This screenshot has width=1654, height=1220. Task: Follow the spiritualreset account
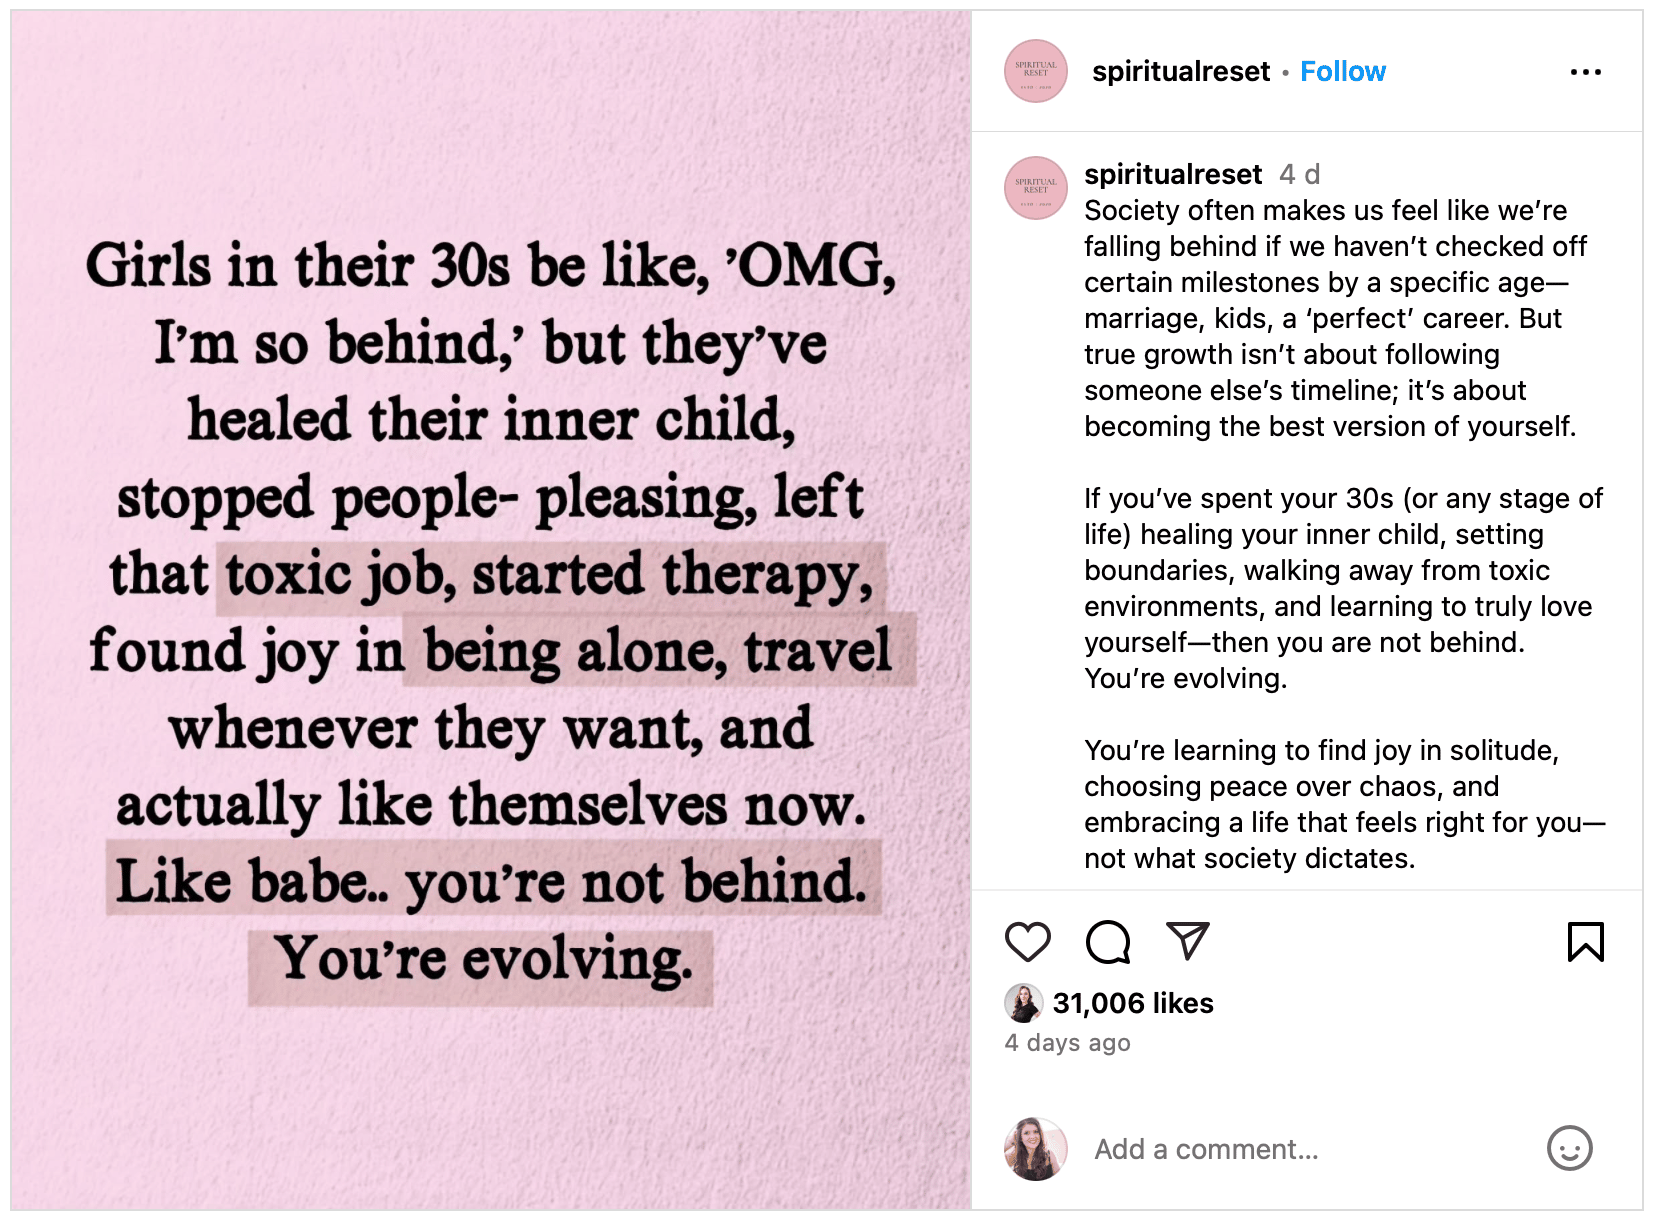coord(1342,72)
